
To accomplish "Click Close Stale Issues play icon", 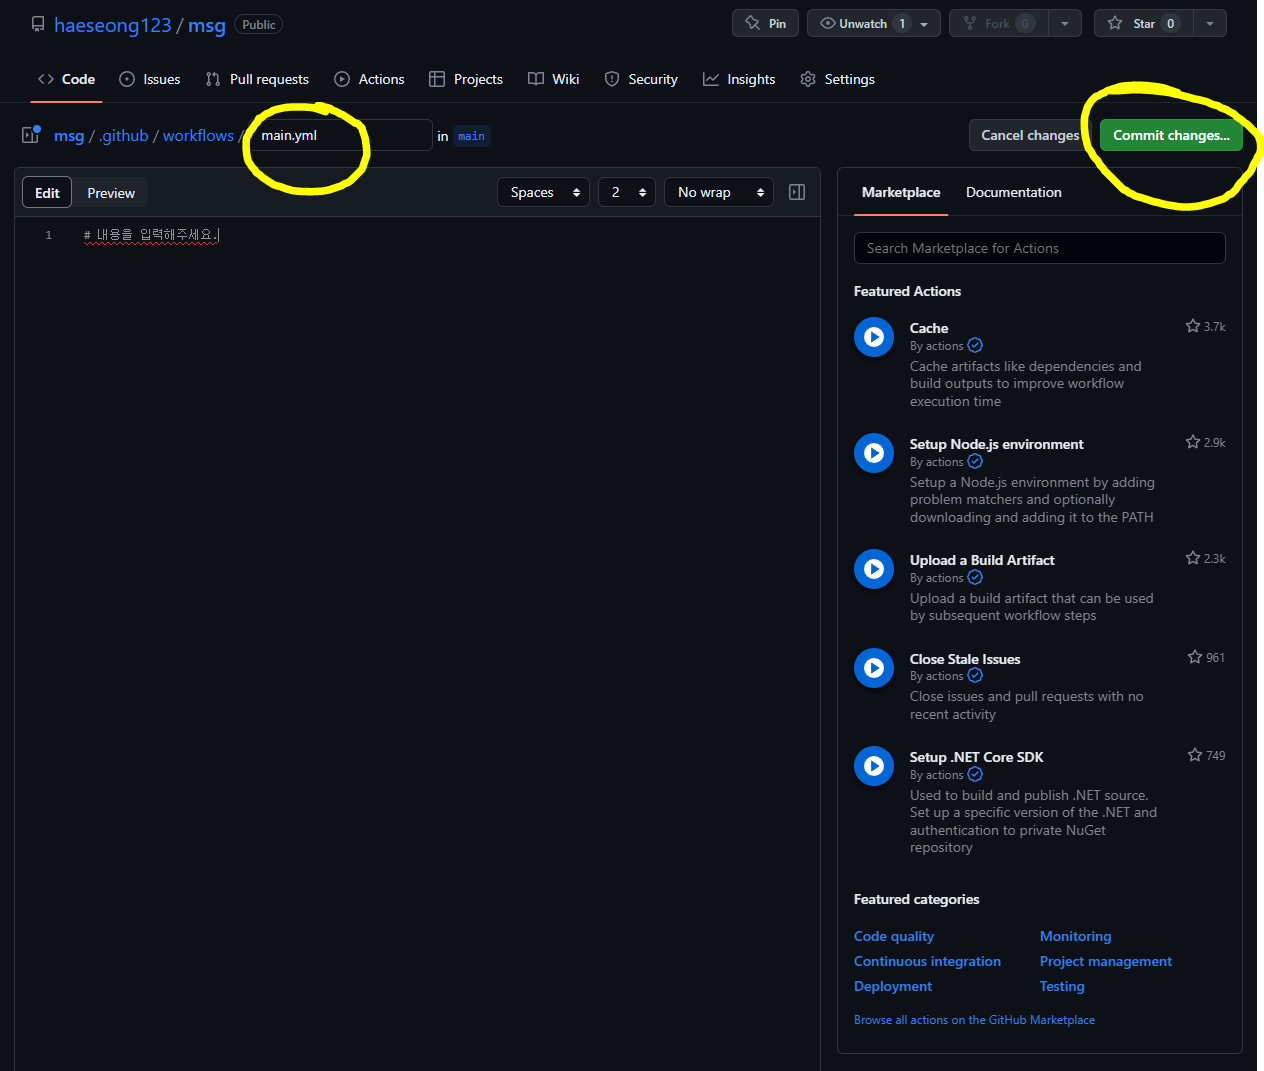I will click(874, 668).
